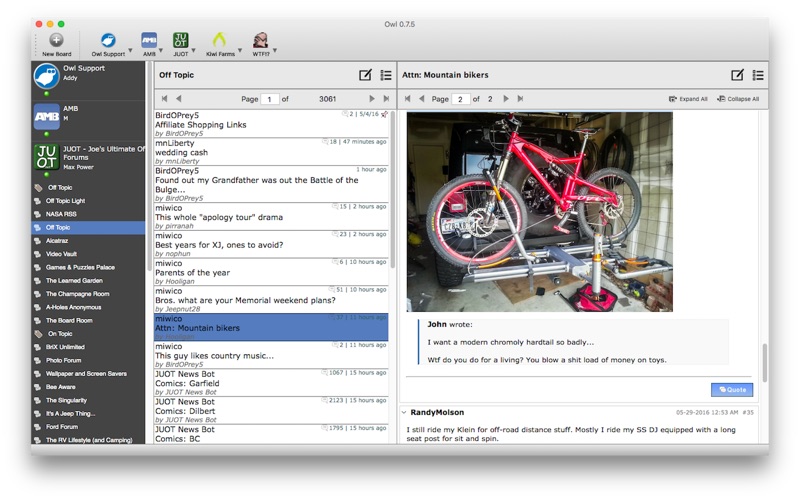Jump to last page of Mountain bikers thread

[520, 98]
